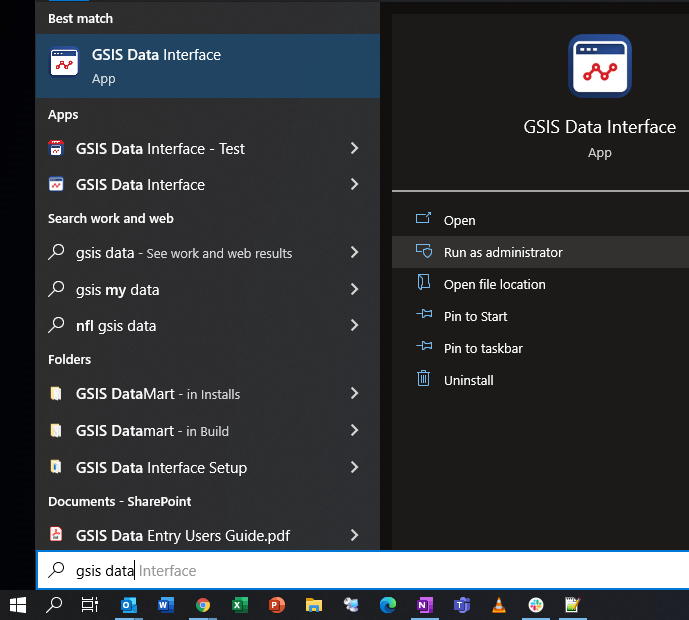Open Slack from the taskbar

click(x=536, y=605)
